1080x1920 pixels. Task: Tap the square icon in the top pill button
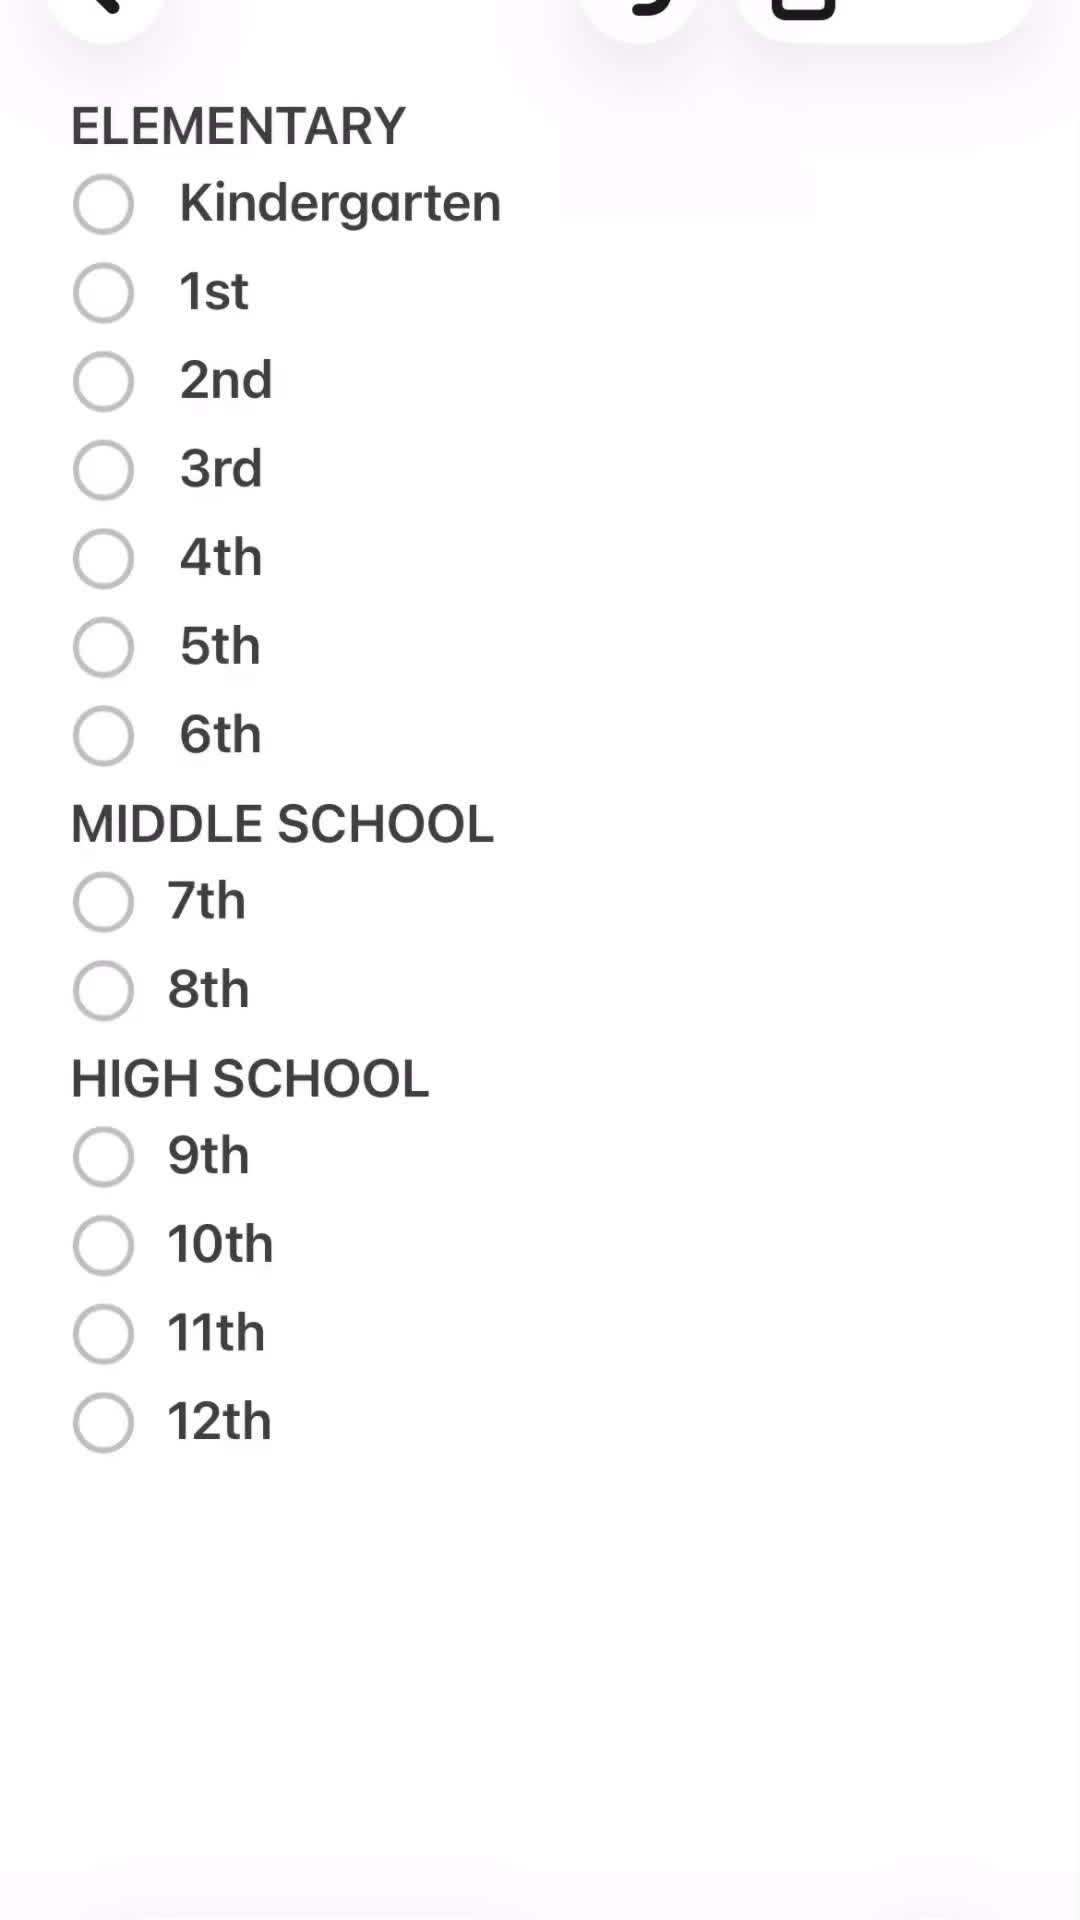pos(803,8)
